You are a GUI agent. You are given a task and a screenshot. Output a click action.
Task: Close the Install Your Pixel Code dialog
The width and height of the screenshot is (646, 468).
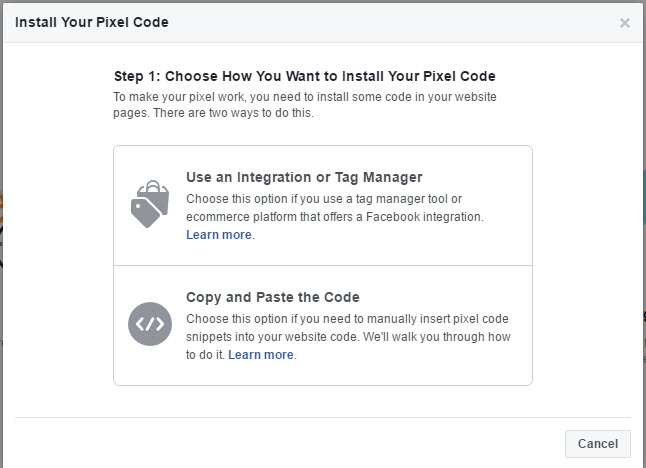625,23
